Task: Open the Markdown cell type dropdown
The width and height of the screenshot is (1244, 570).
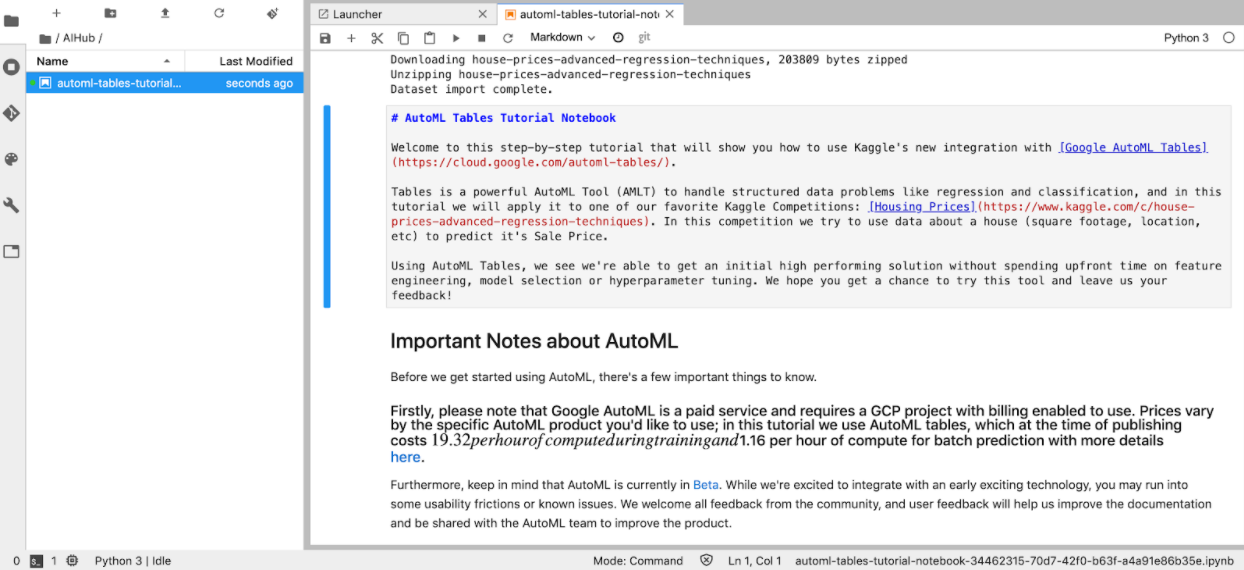Action: click(x=562, y=38)
